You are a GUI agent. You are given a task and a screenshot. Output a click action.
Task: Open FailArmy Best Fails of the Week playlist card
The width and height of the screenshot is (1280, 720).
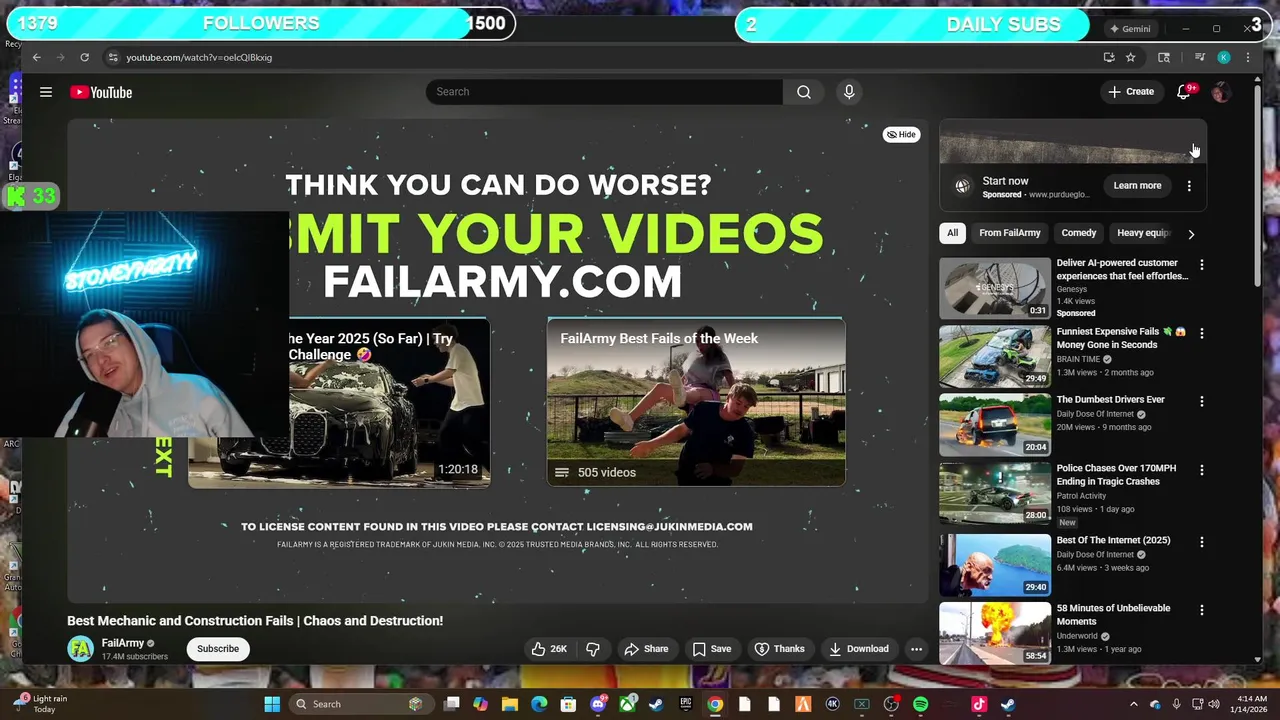696,402
